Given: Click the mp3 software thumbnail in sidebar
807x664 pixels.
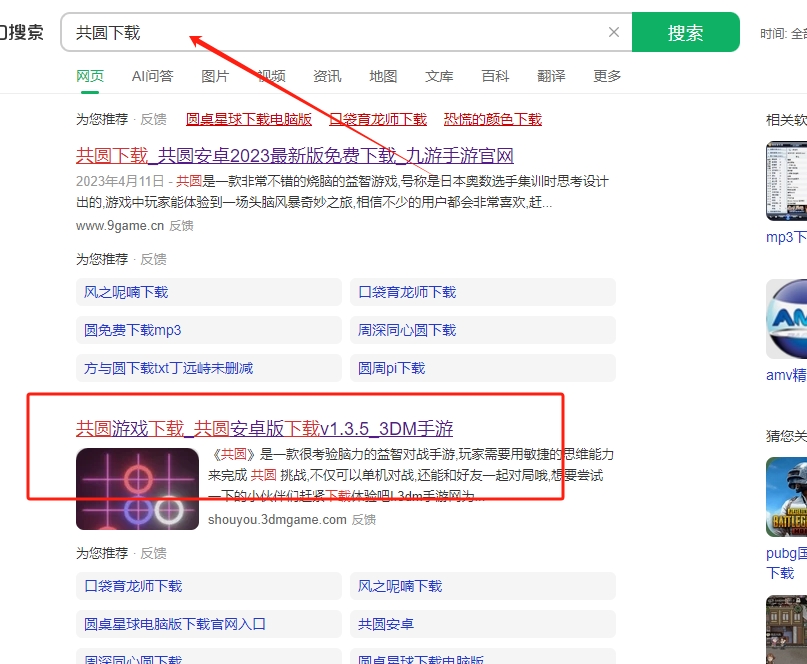Looking at the screenshot, I should tap(786, 181).
